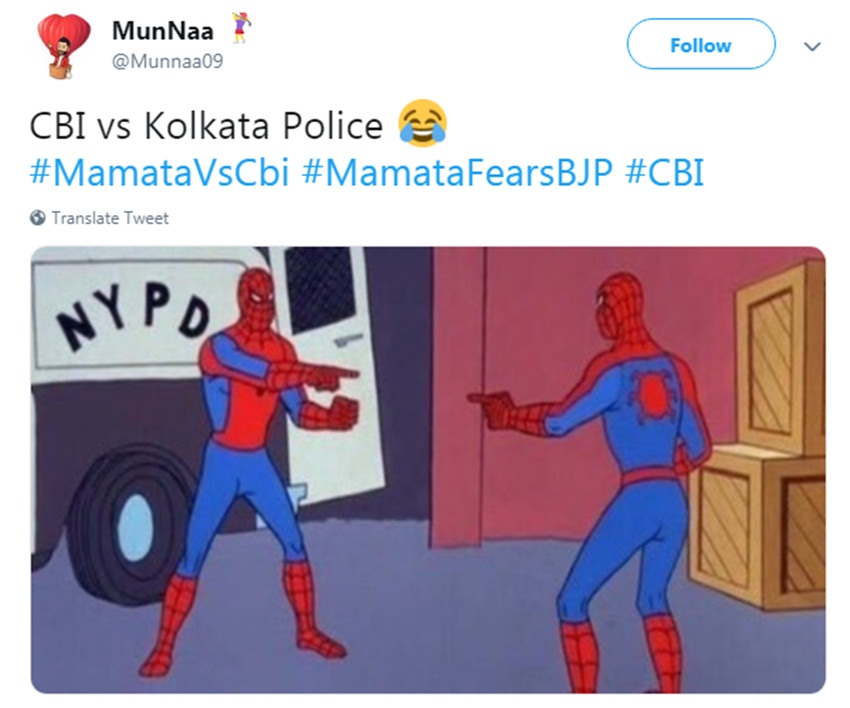Open MunNaa's profile avatar picture

point(63,47)
